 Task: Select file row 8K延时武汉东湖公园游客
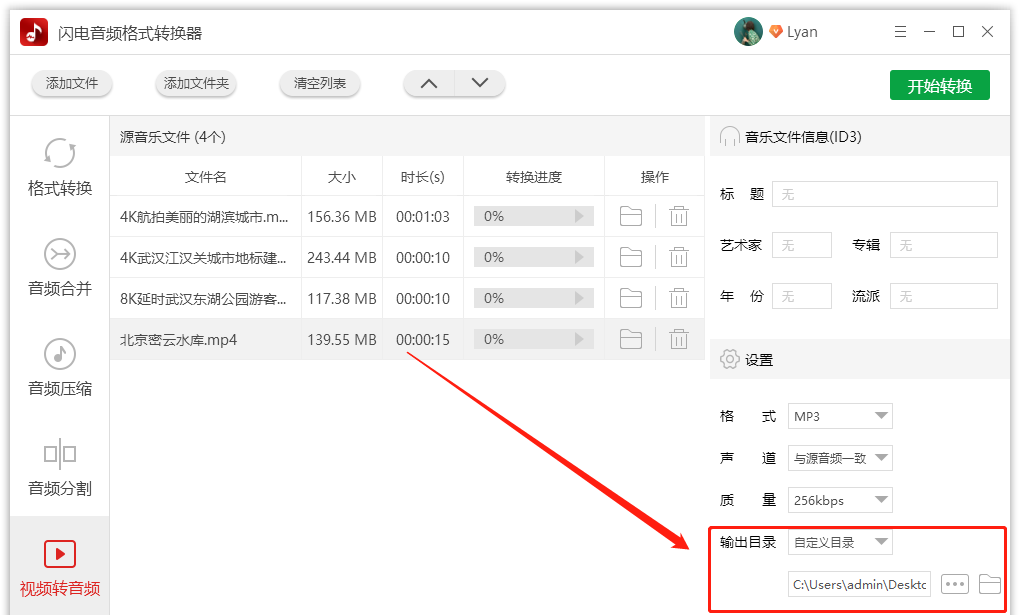(407, 298)
